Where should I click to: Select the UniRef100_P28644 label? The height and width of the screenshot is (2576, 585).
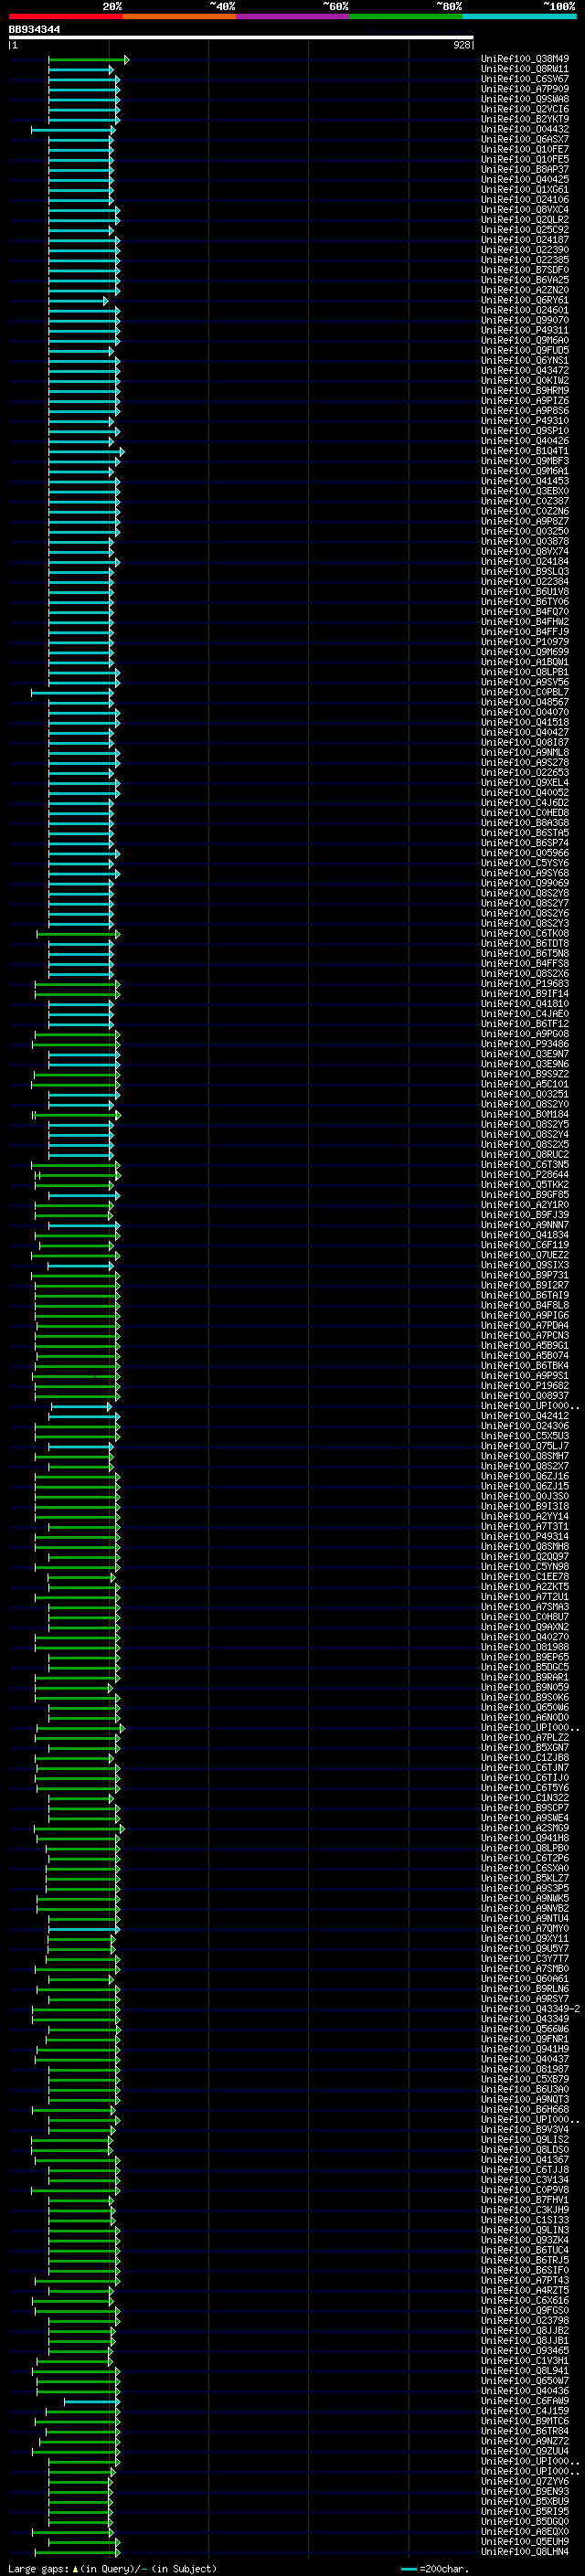click(x=525, y=1174)
